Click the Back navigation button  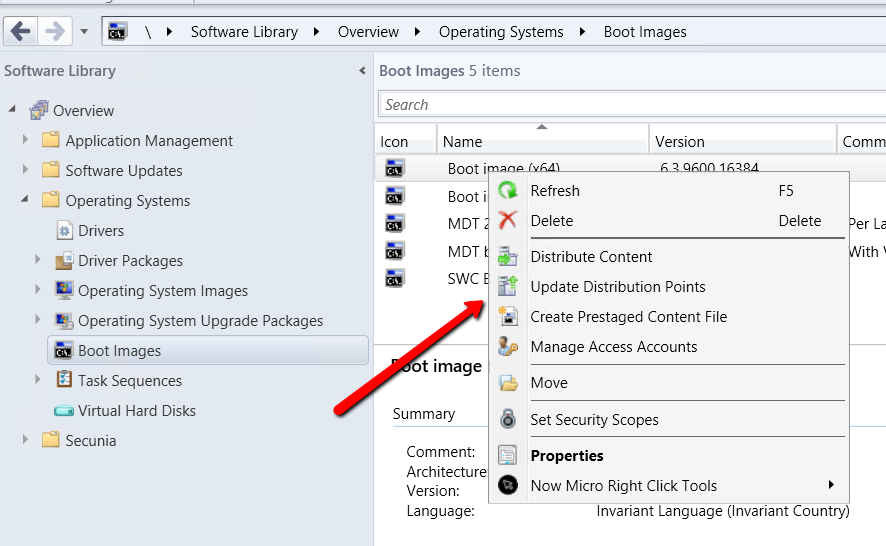point(21,32)
